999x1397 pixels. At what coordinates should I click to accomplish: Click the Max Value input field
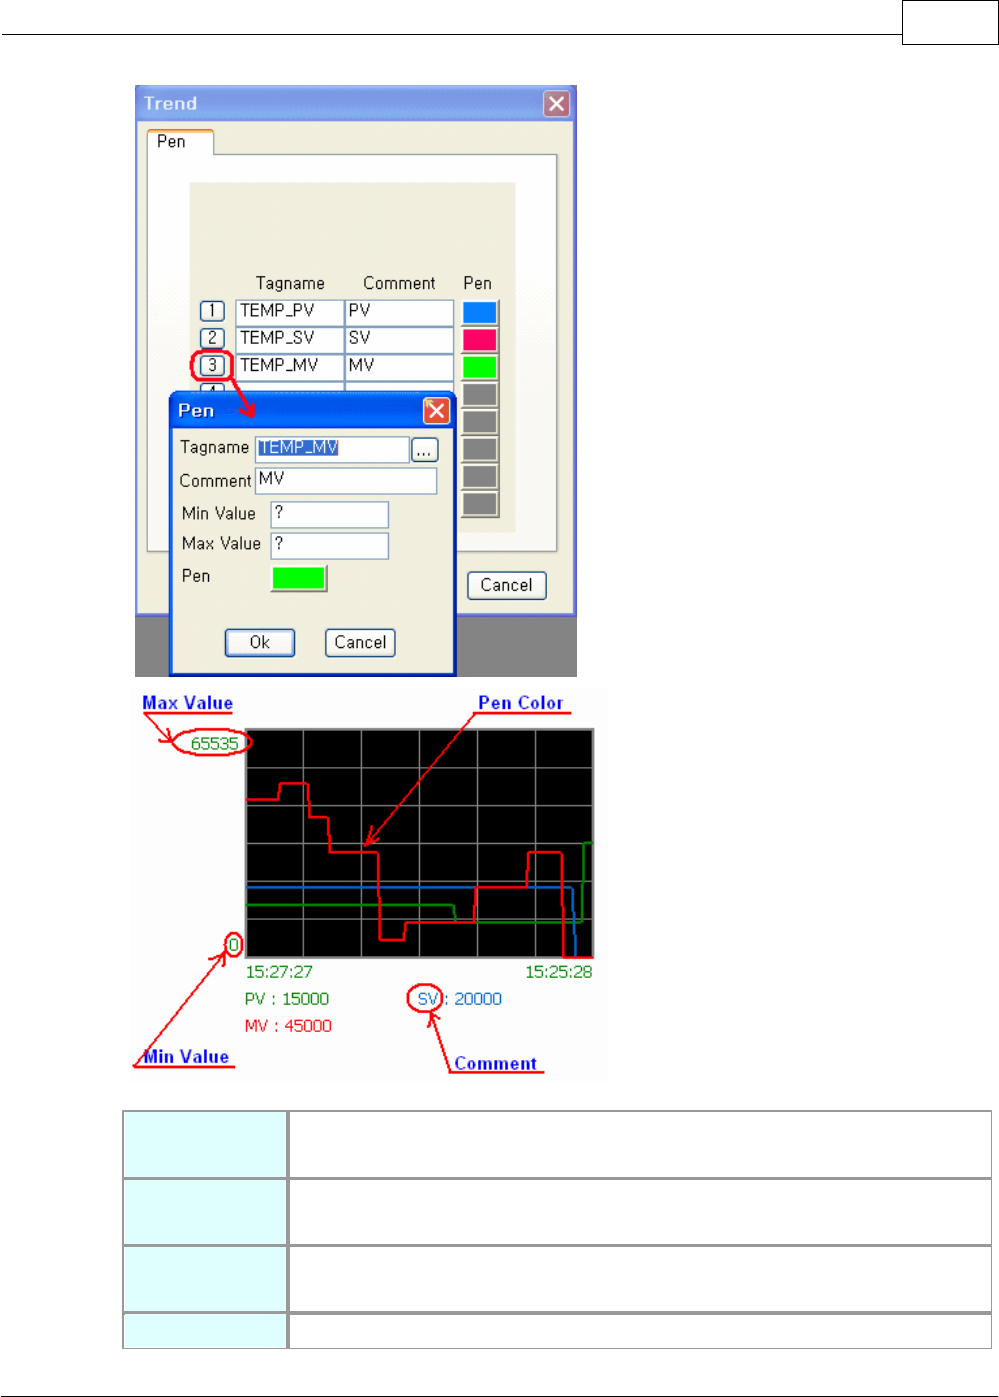(330, 545)
